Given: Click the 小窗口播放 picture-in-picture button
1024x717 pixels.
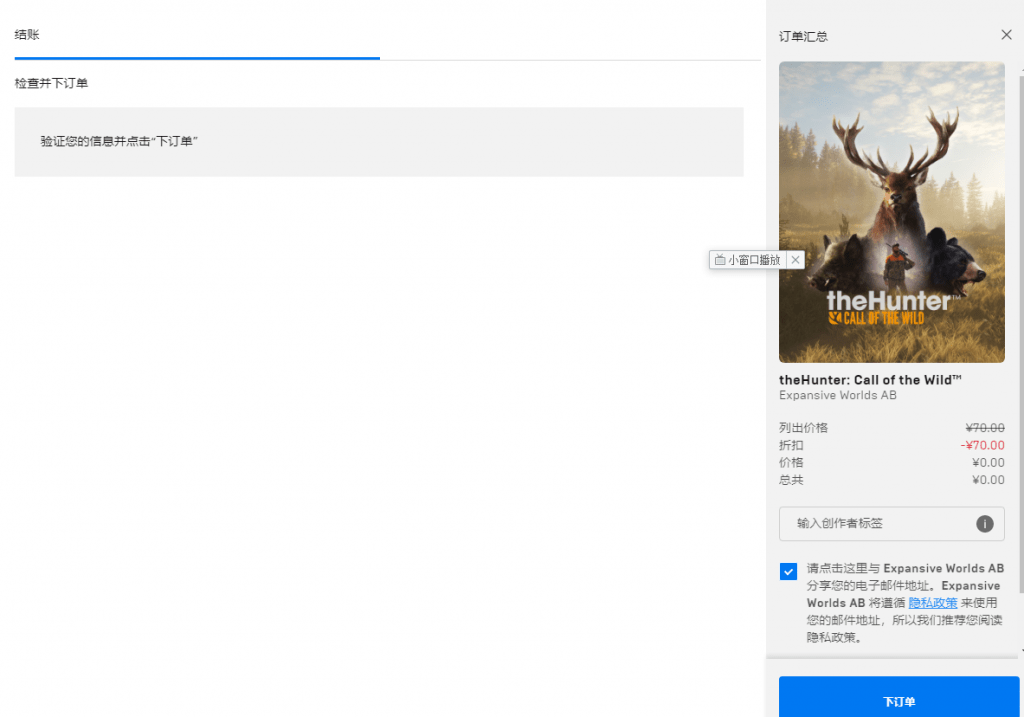Looking at the screenshot, I should pyautogui.click(x=747, y=260).
